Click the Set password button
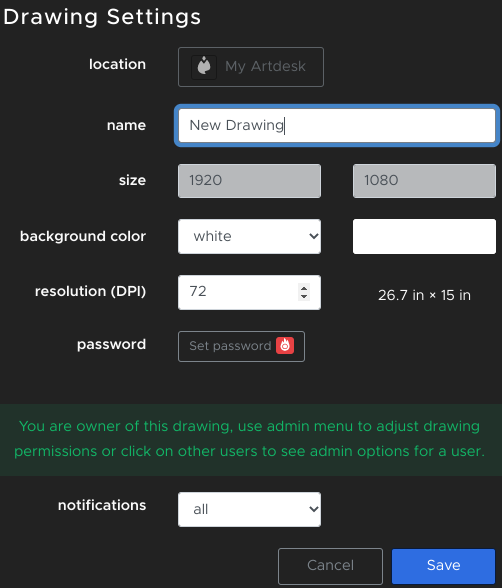This screenshot has width=502, height=588. click(241, 346)
